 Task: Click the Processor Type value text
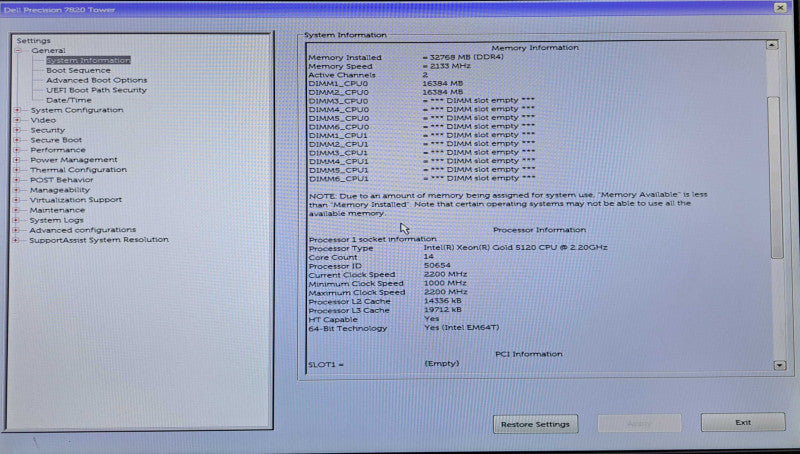pos(515,247)
